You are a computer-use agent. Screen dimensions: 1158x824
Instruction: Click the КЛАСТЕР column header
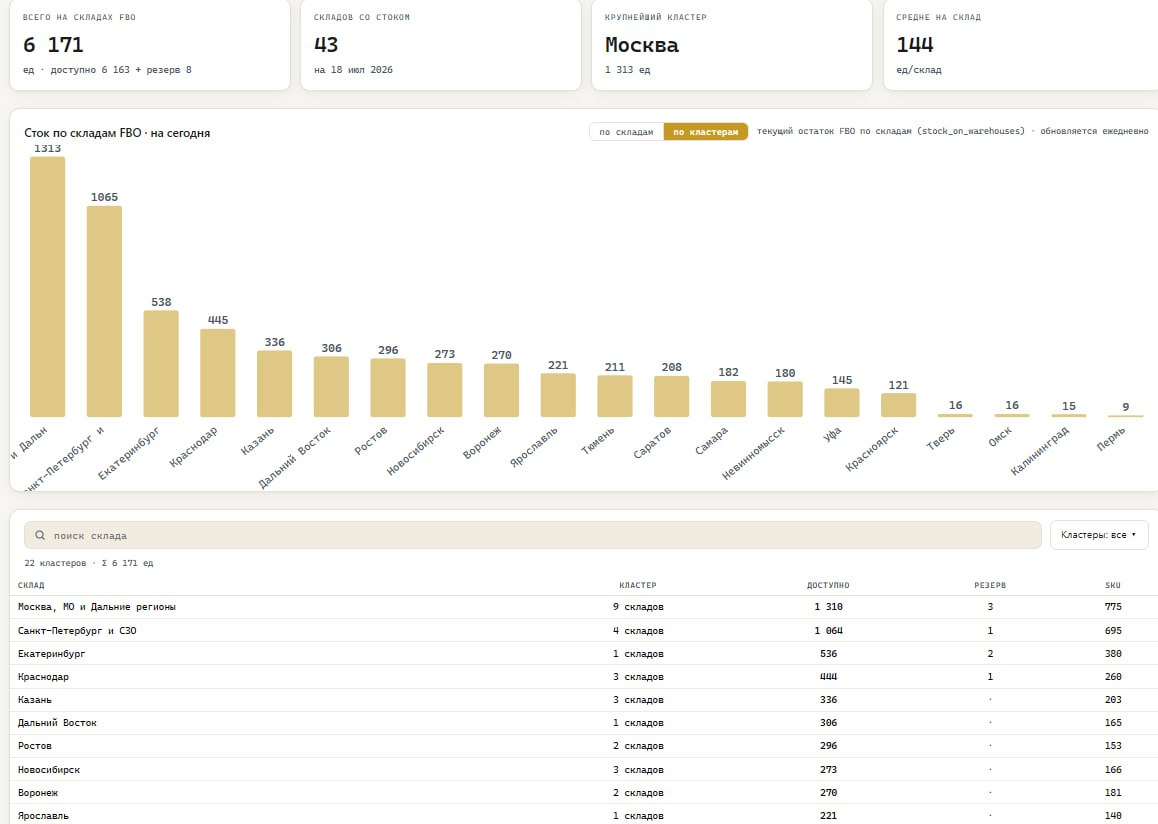[x=637, y=585]
